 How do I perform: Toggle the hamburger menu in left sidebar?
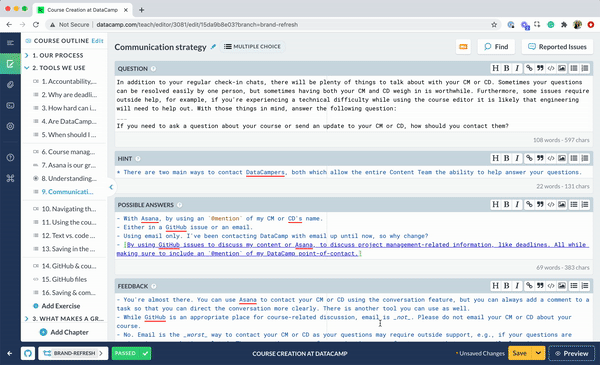click(10, 42)
